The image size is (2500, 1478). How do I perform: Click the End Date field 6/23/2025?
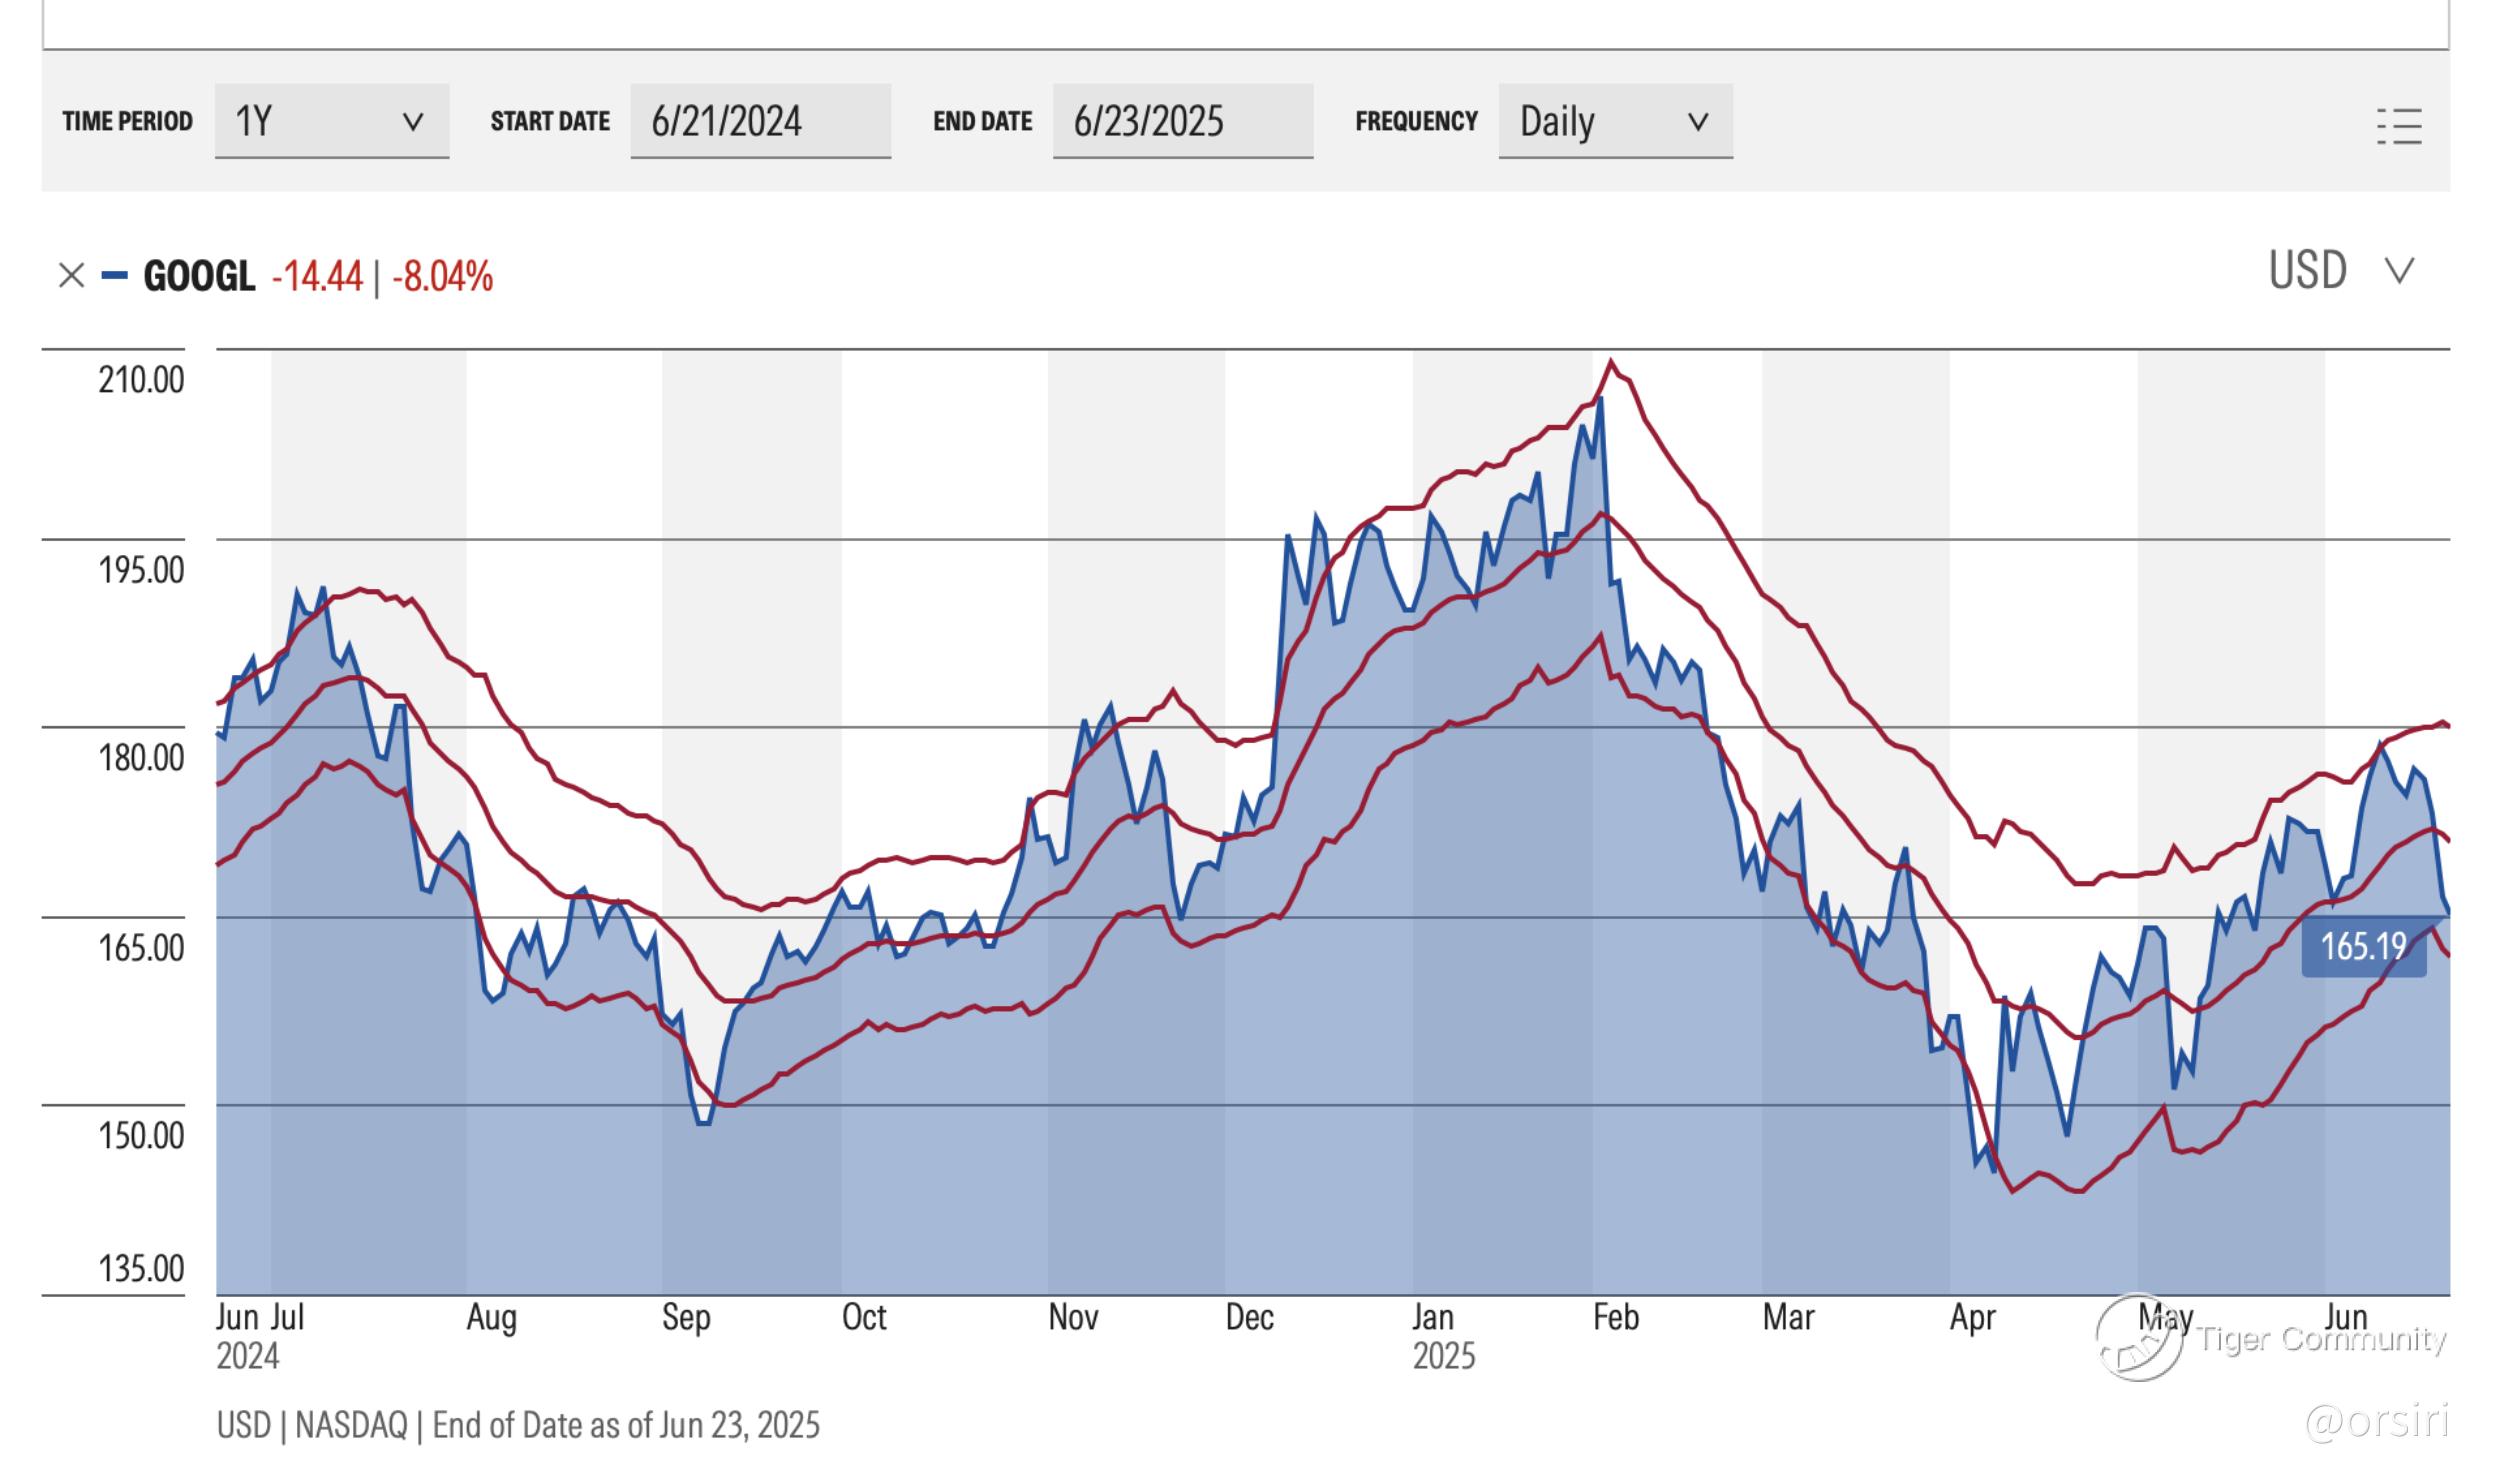(x=1182, y=121)
